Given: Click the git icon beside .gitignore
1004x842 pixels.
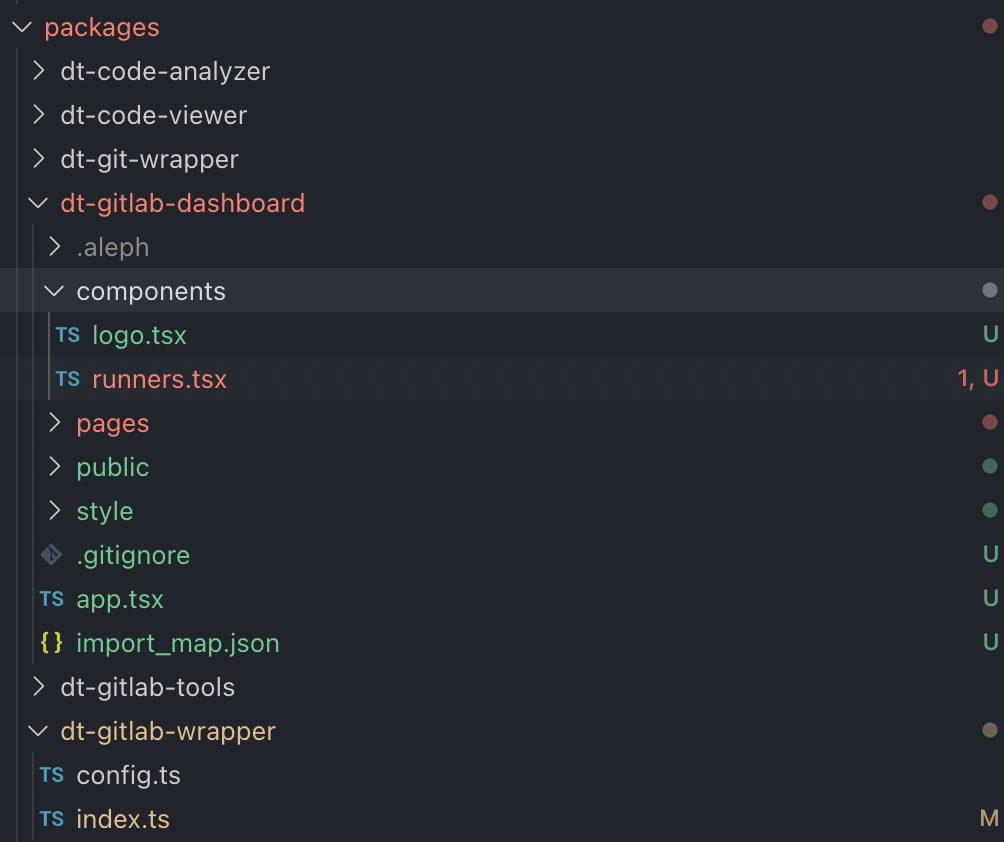Looking at the screenshot, I should [x=51, y=554].
